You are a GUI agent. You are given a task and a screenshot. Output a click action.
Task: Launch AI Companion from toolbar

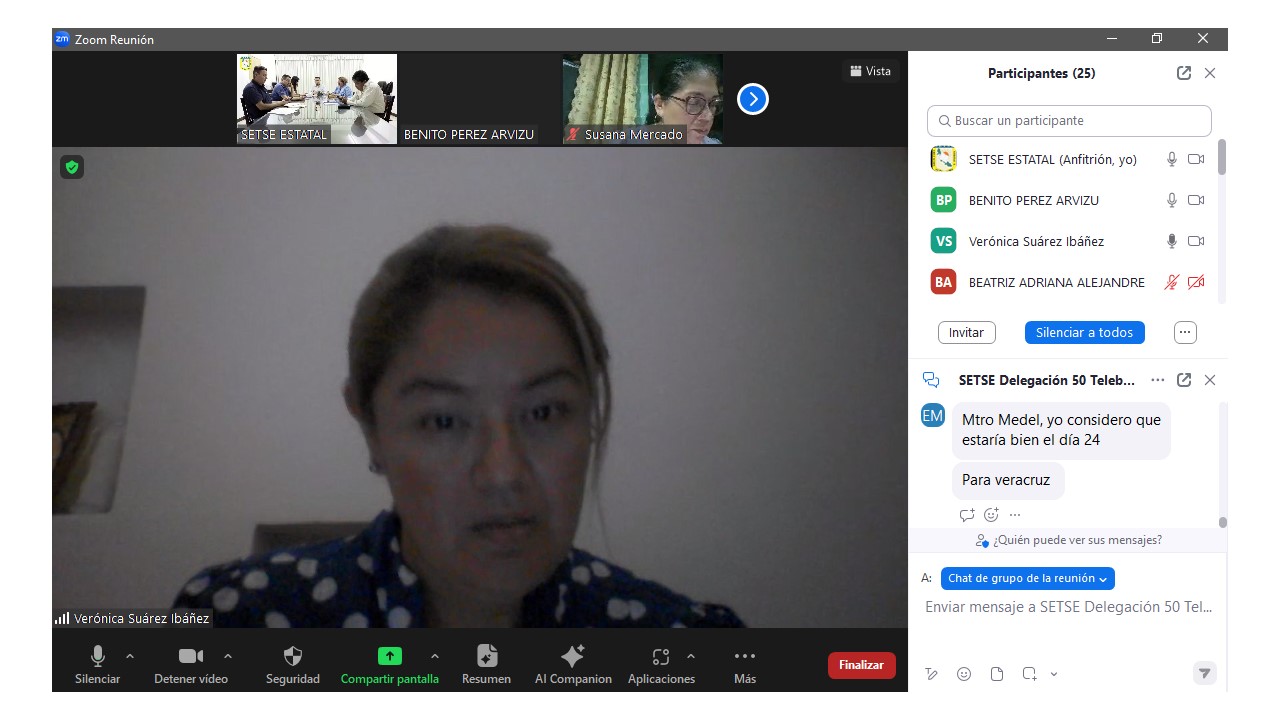pyautogui.click(x=572, y=664)
